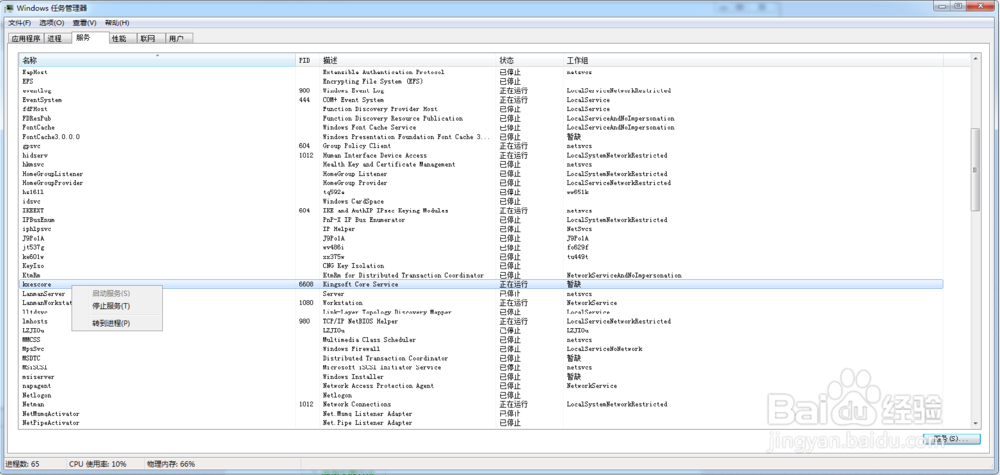Click the 物理内存: 66% status entry
This screenshot has width=1000, height=475.
click(x=171, y=464)
